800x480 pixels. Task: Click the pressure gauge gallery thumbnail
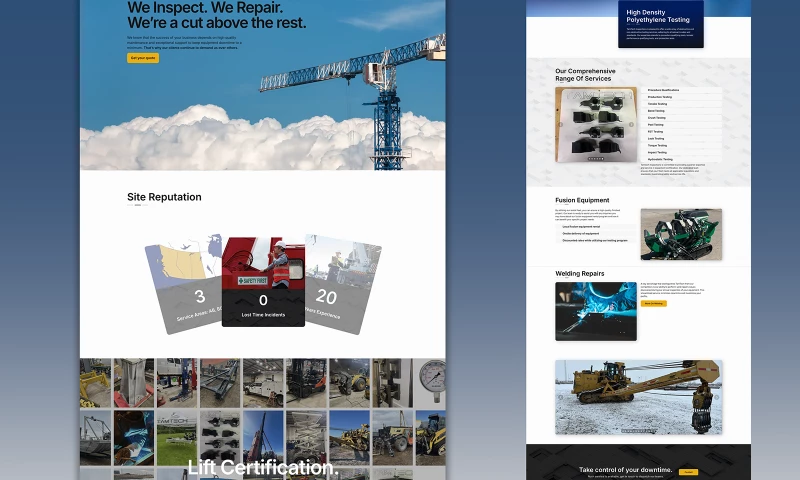(431, 383)
